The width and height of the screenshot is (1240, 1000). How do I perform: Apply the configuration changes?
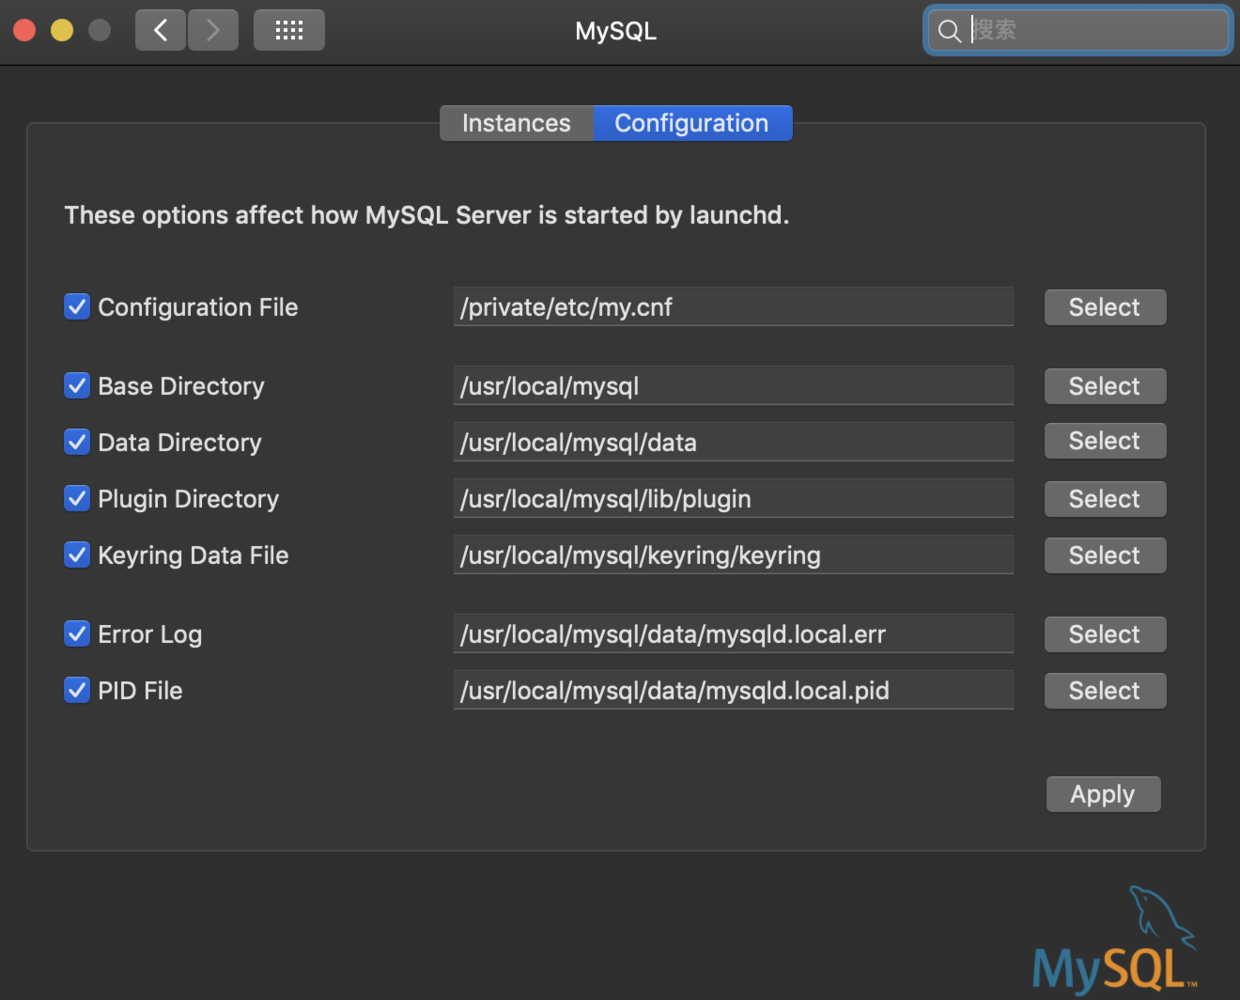(x=1103, y=794)
